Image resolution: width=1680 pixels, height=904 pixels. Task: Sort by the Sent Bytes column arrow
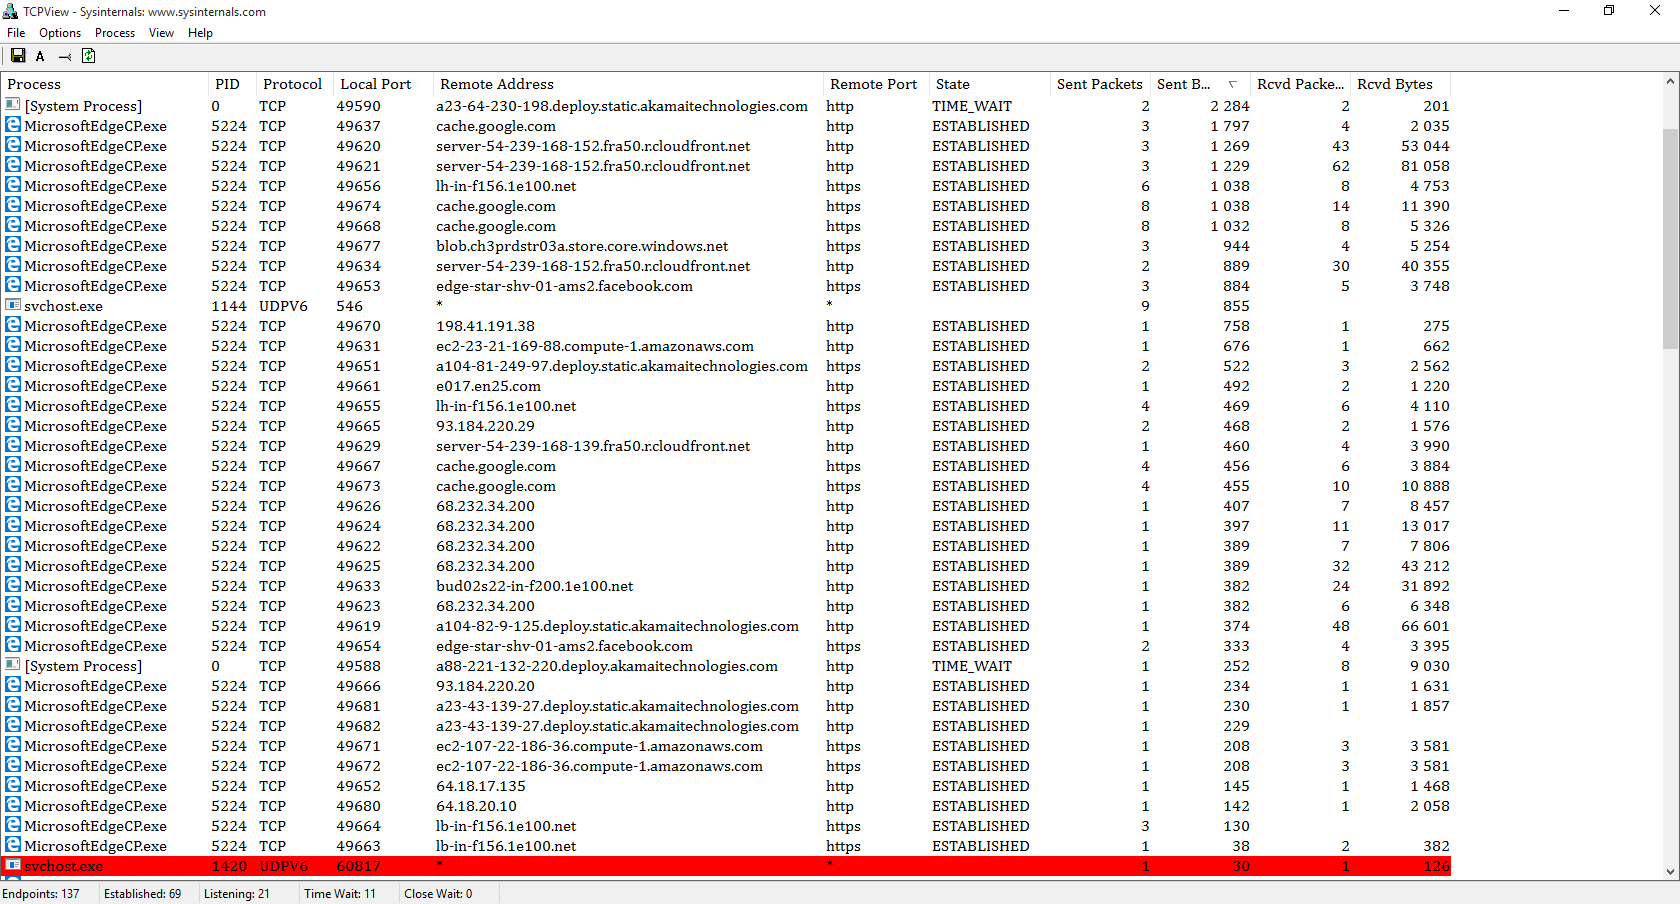tap(1232, 84)
